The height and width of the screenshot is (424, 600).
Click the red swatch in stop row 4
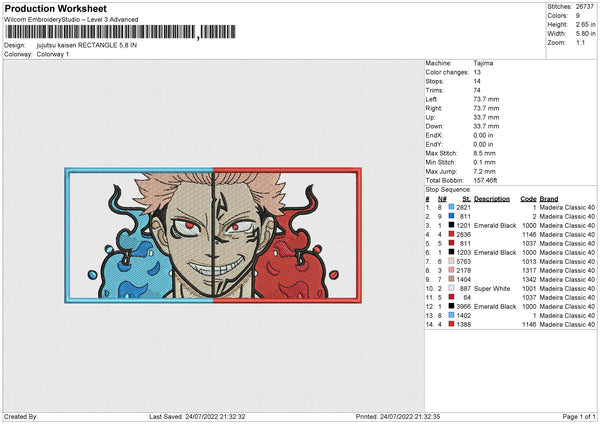[452, 234]
